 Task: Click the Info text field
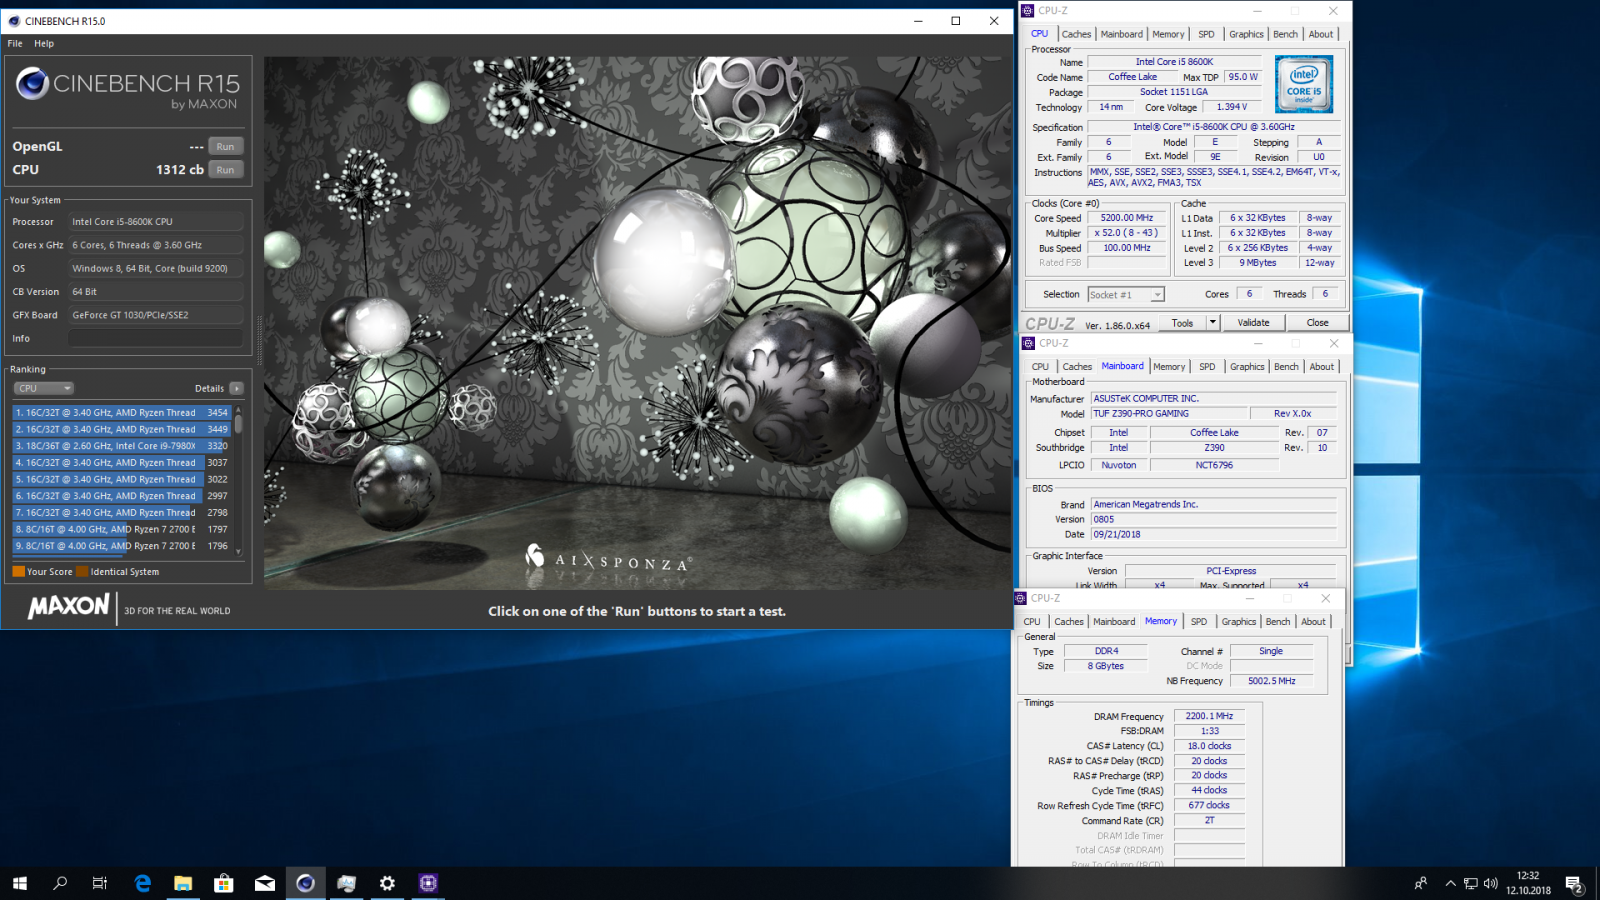155,338
